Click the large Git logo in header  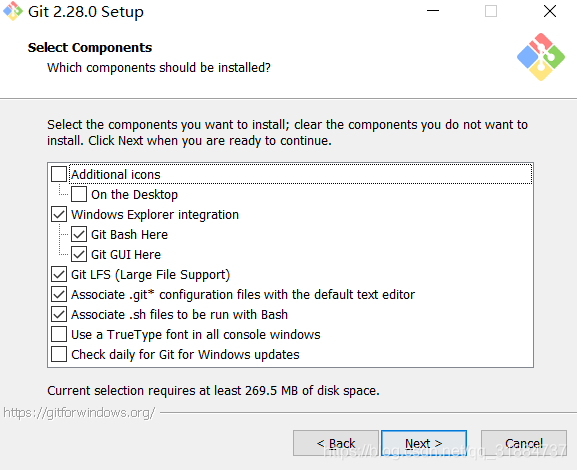point(541,57)
